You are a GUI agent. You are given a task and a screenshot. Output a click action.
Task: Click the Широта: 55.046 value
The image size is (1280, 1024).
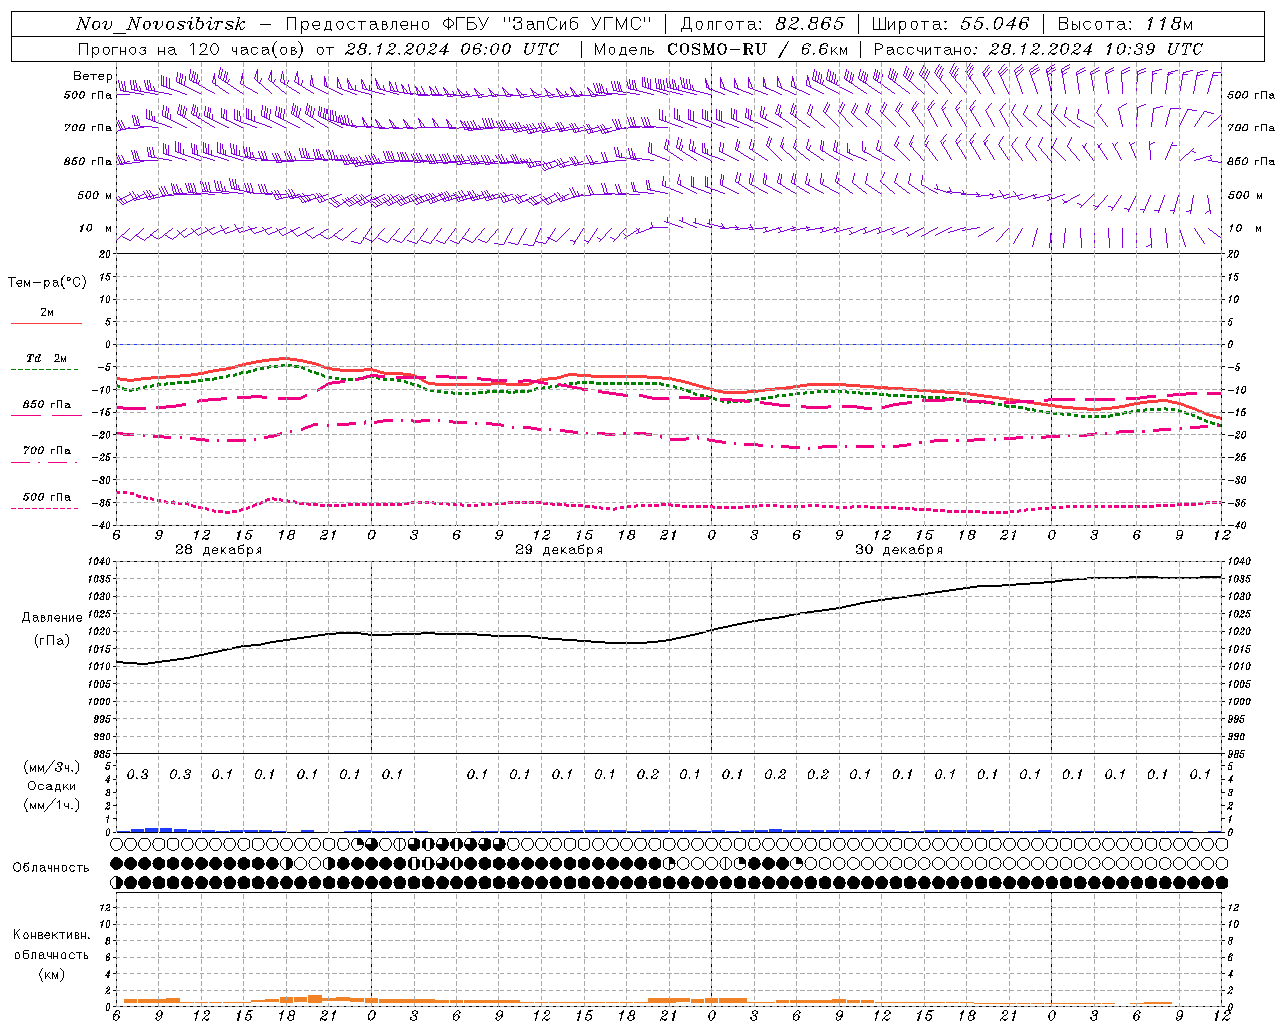click(x=951, y=24)
